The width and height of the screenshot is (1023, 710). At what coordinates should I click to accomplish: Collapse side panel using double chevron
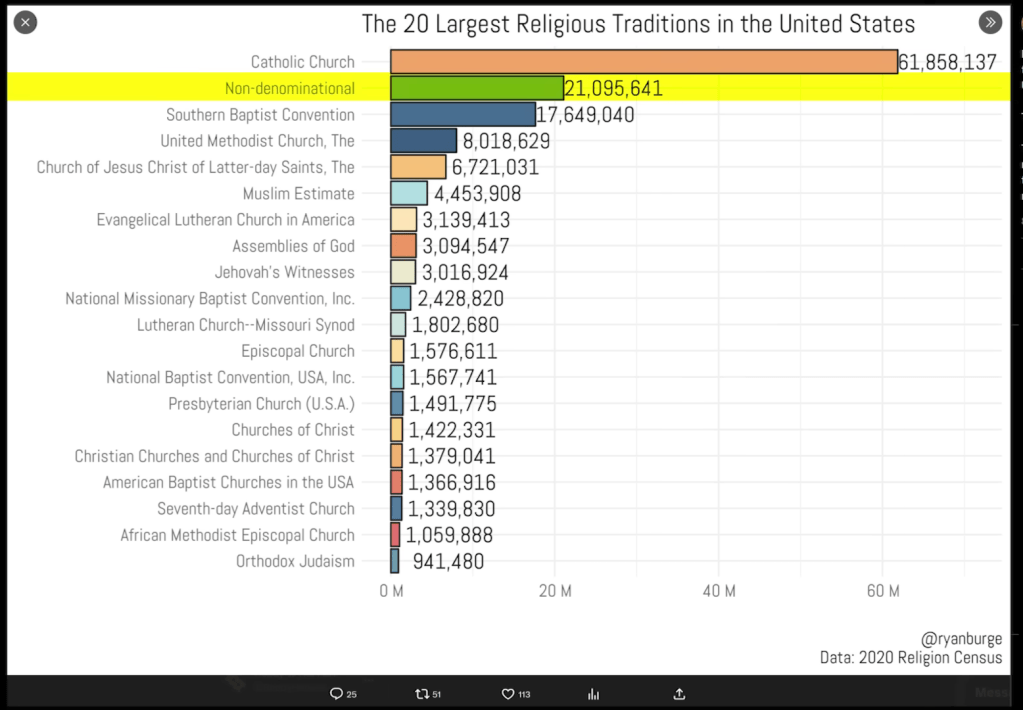(x=990, y=22)
